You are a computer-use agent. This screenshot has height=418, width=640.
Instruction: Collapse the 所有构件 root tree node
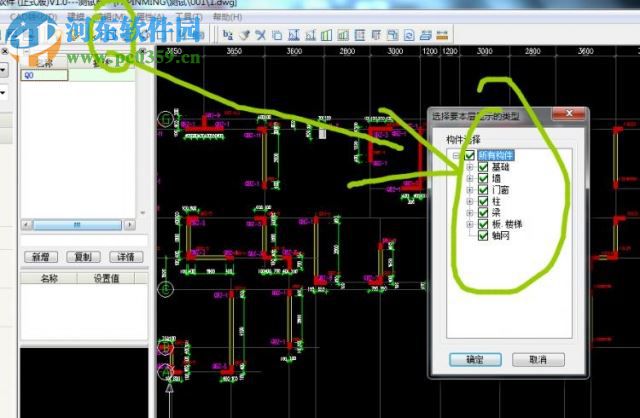click(456, 155)
